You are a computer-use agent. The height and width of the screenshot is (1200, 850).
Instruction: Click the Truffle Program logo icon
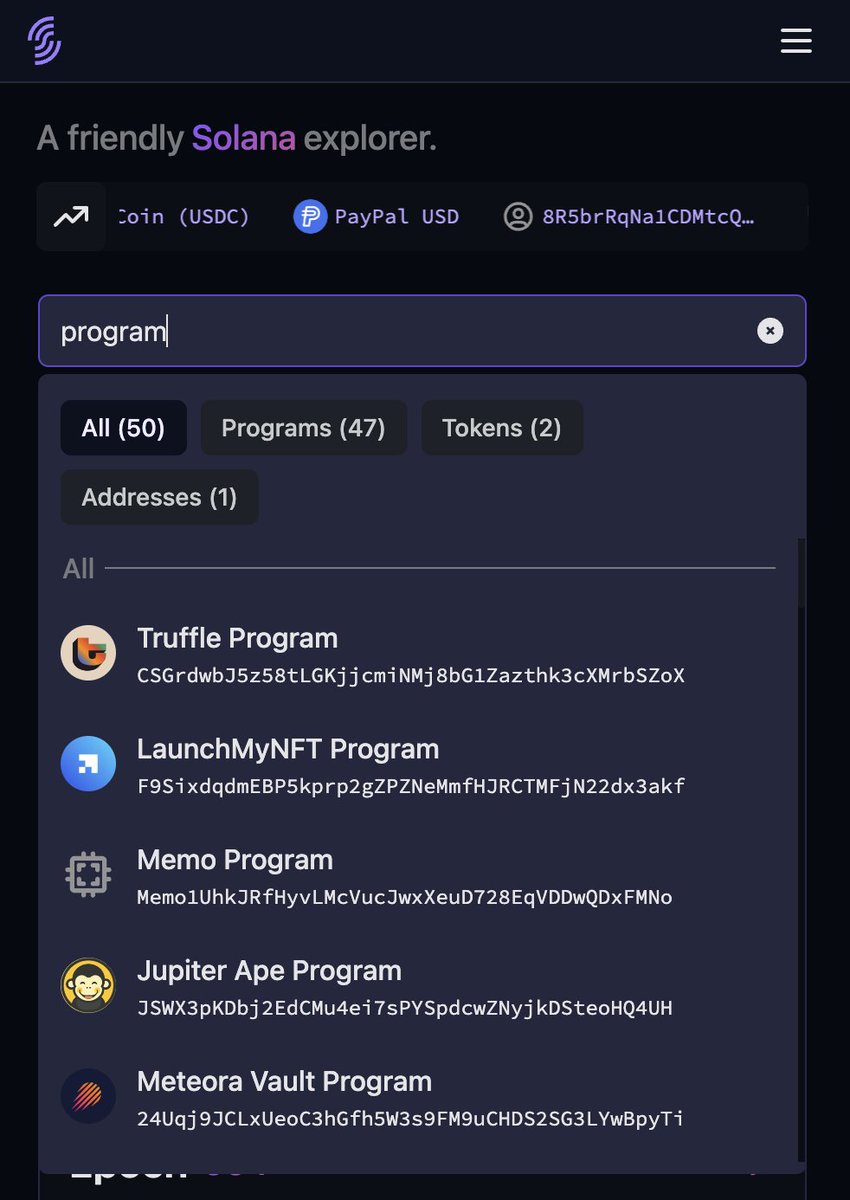pos(88,654)
